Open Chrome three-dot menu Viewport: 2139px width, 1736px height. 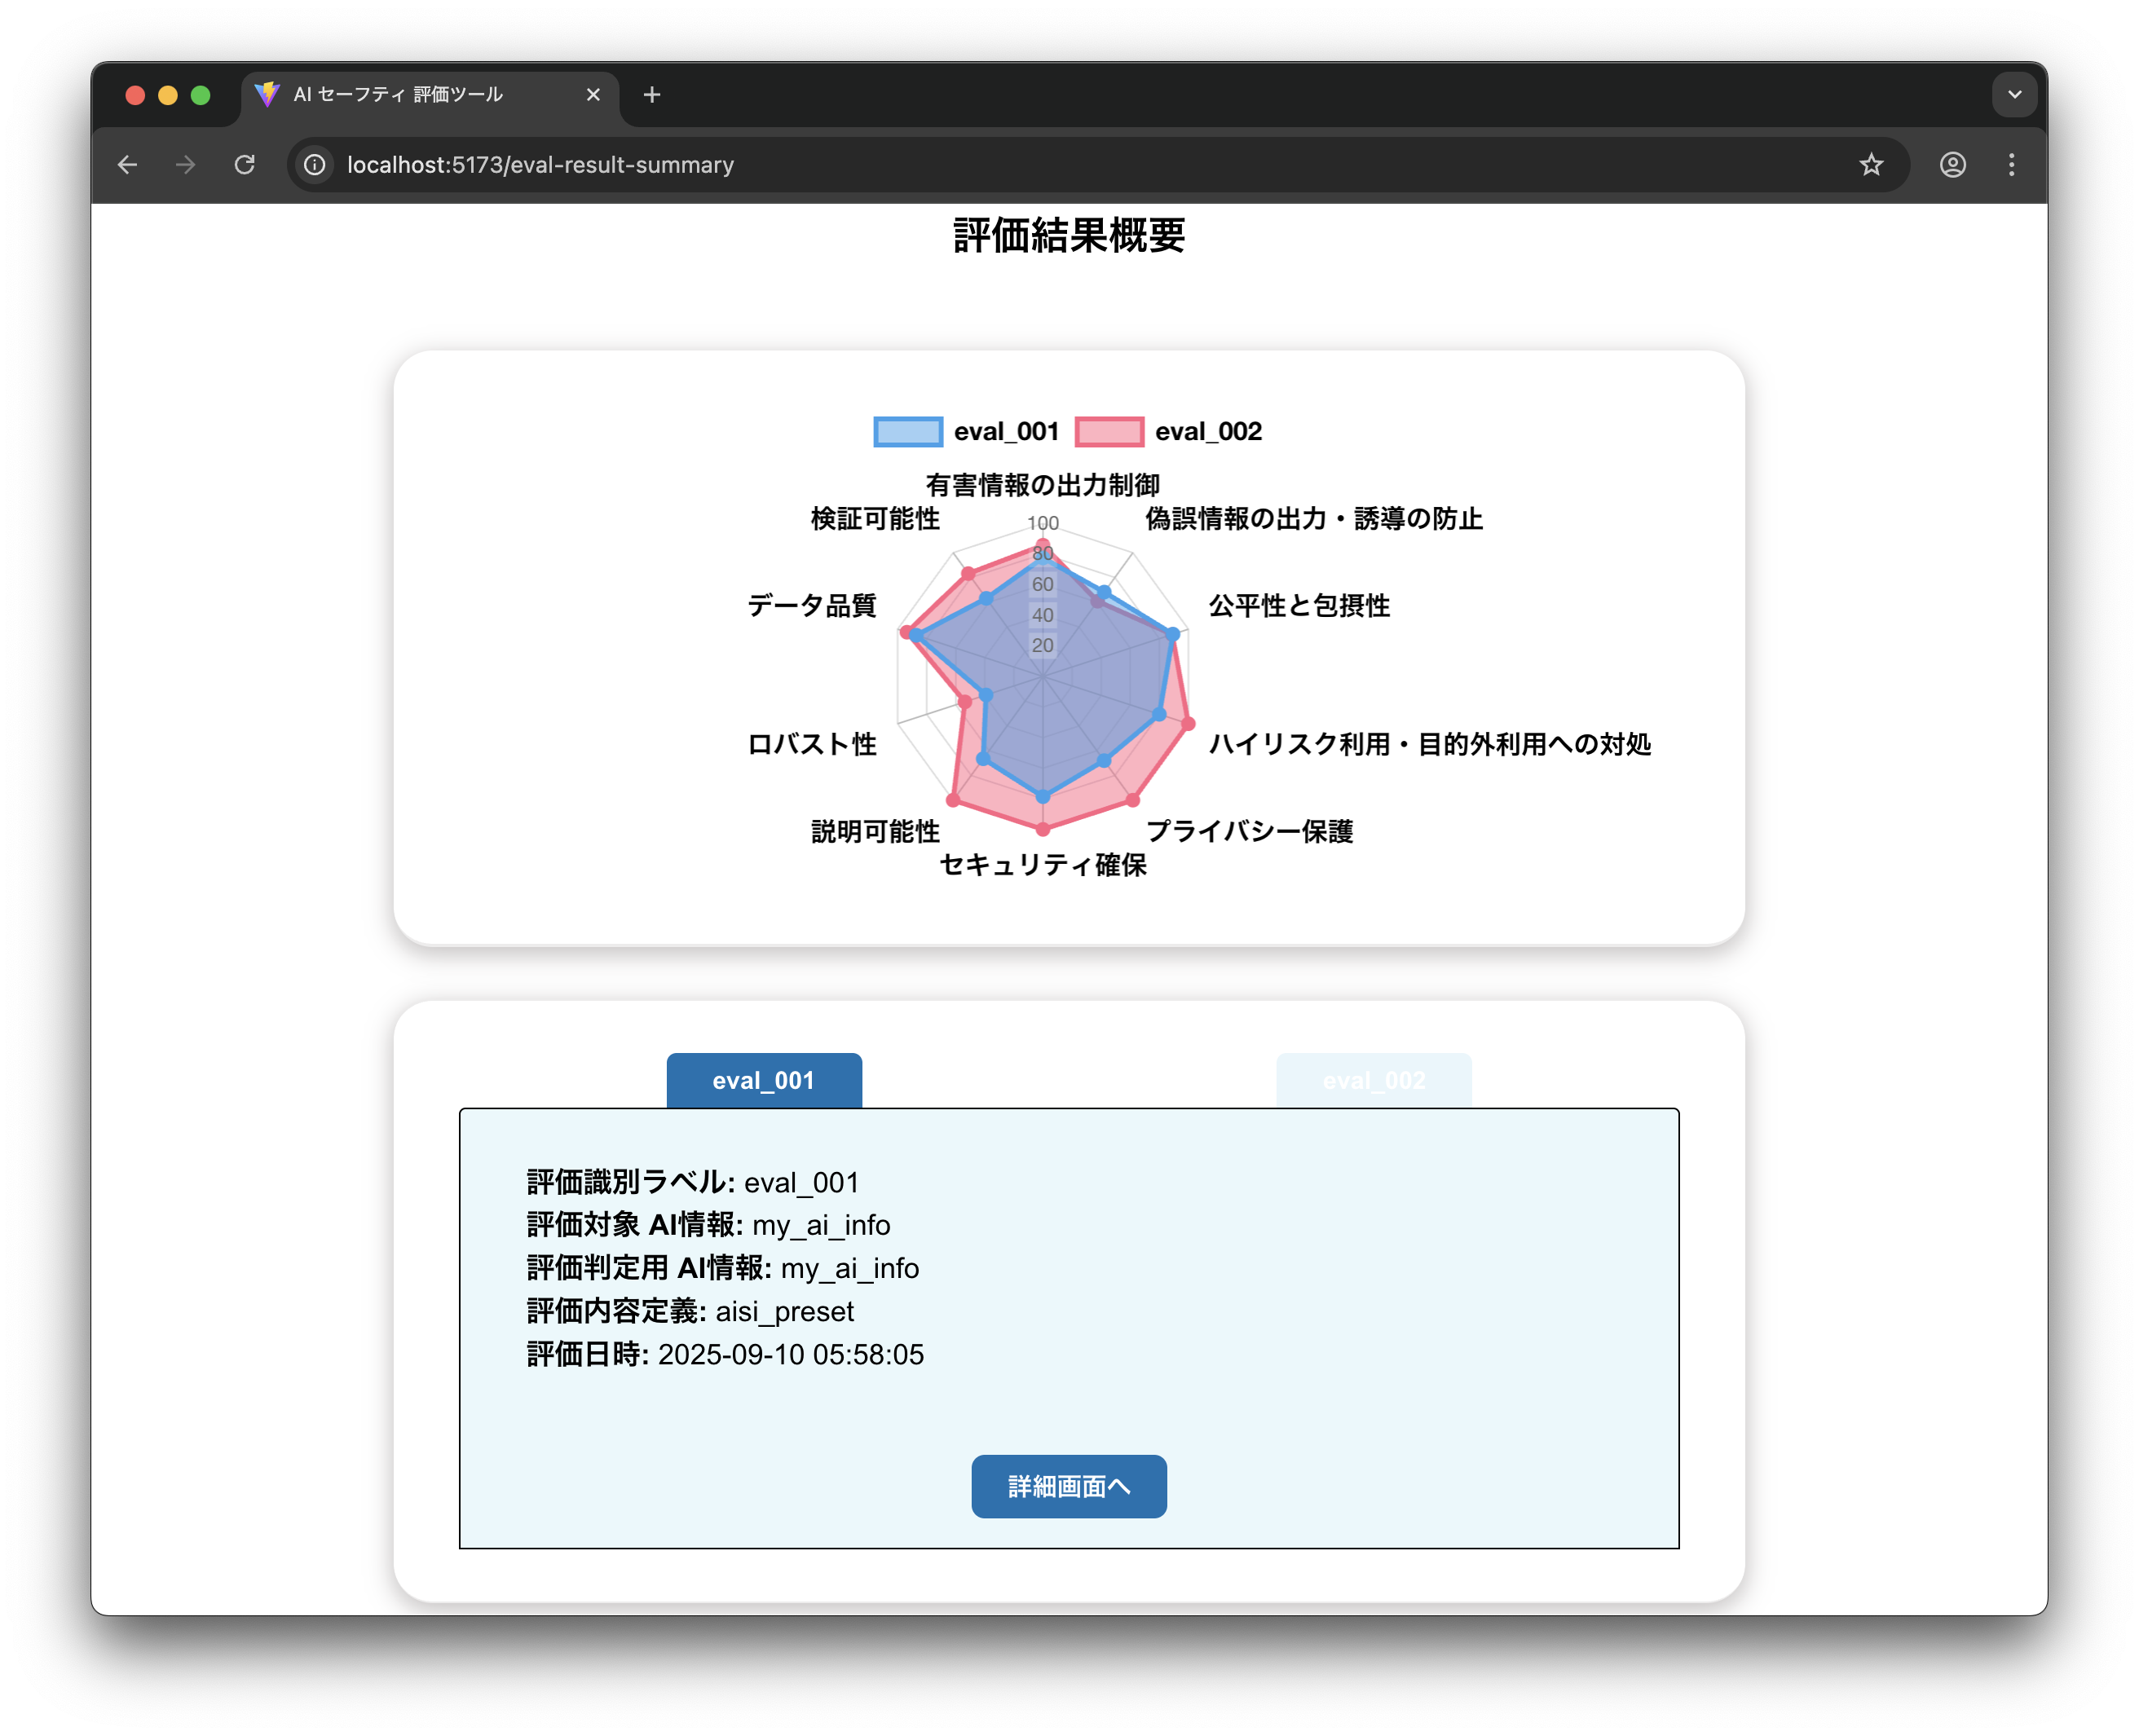(2011, 165)
